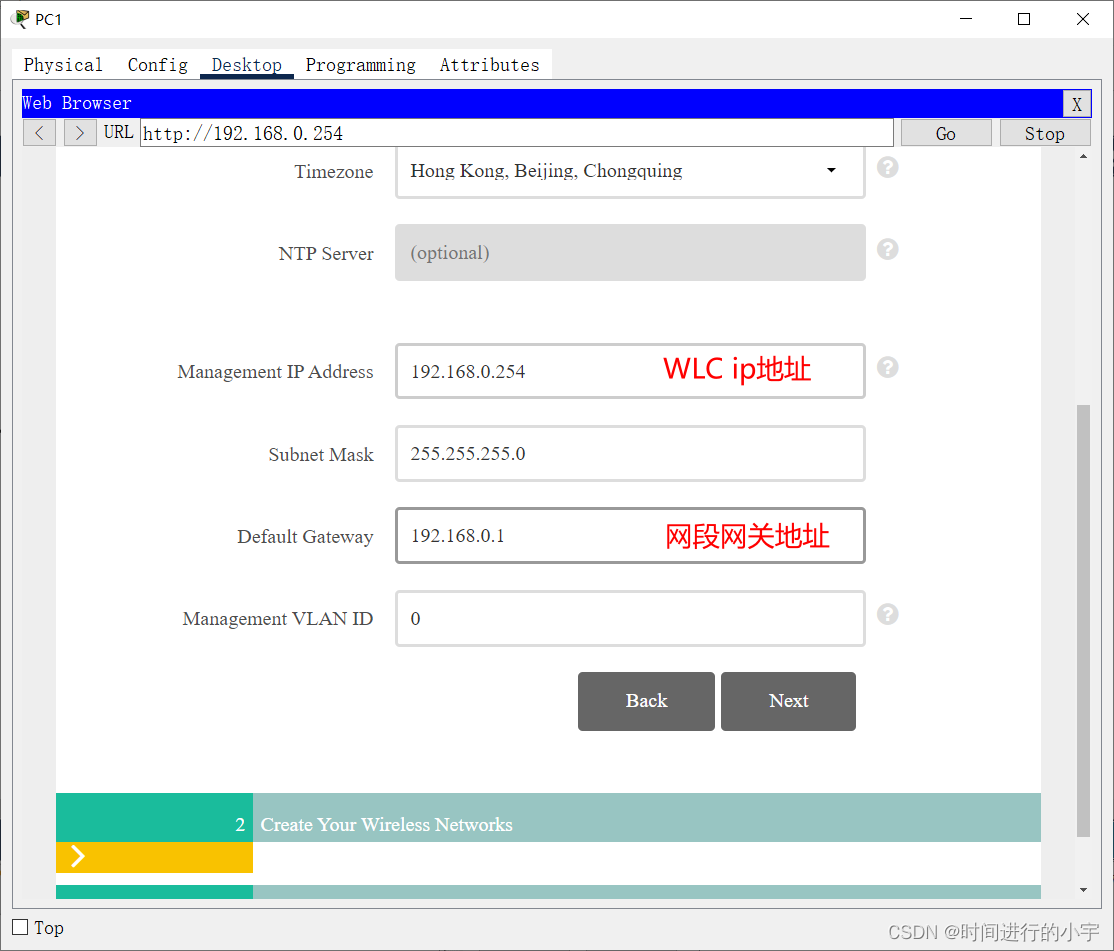Switch to the Config tab
The width and height of the screenshot is (1114, 951).
point(157,64)
